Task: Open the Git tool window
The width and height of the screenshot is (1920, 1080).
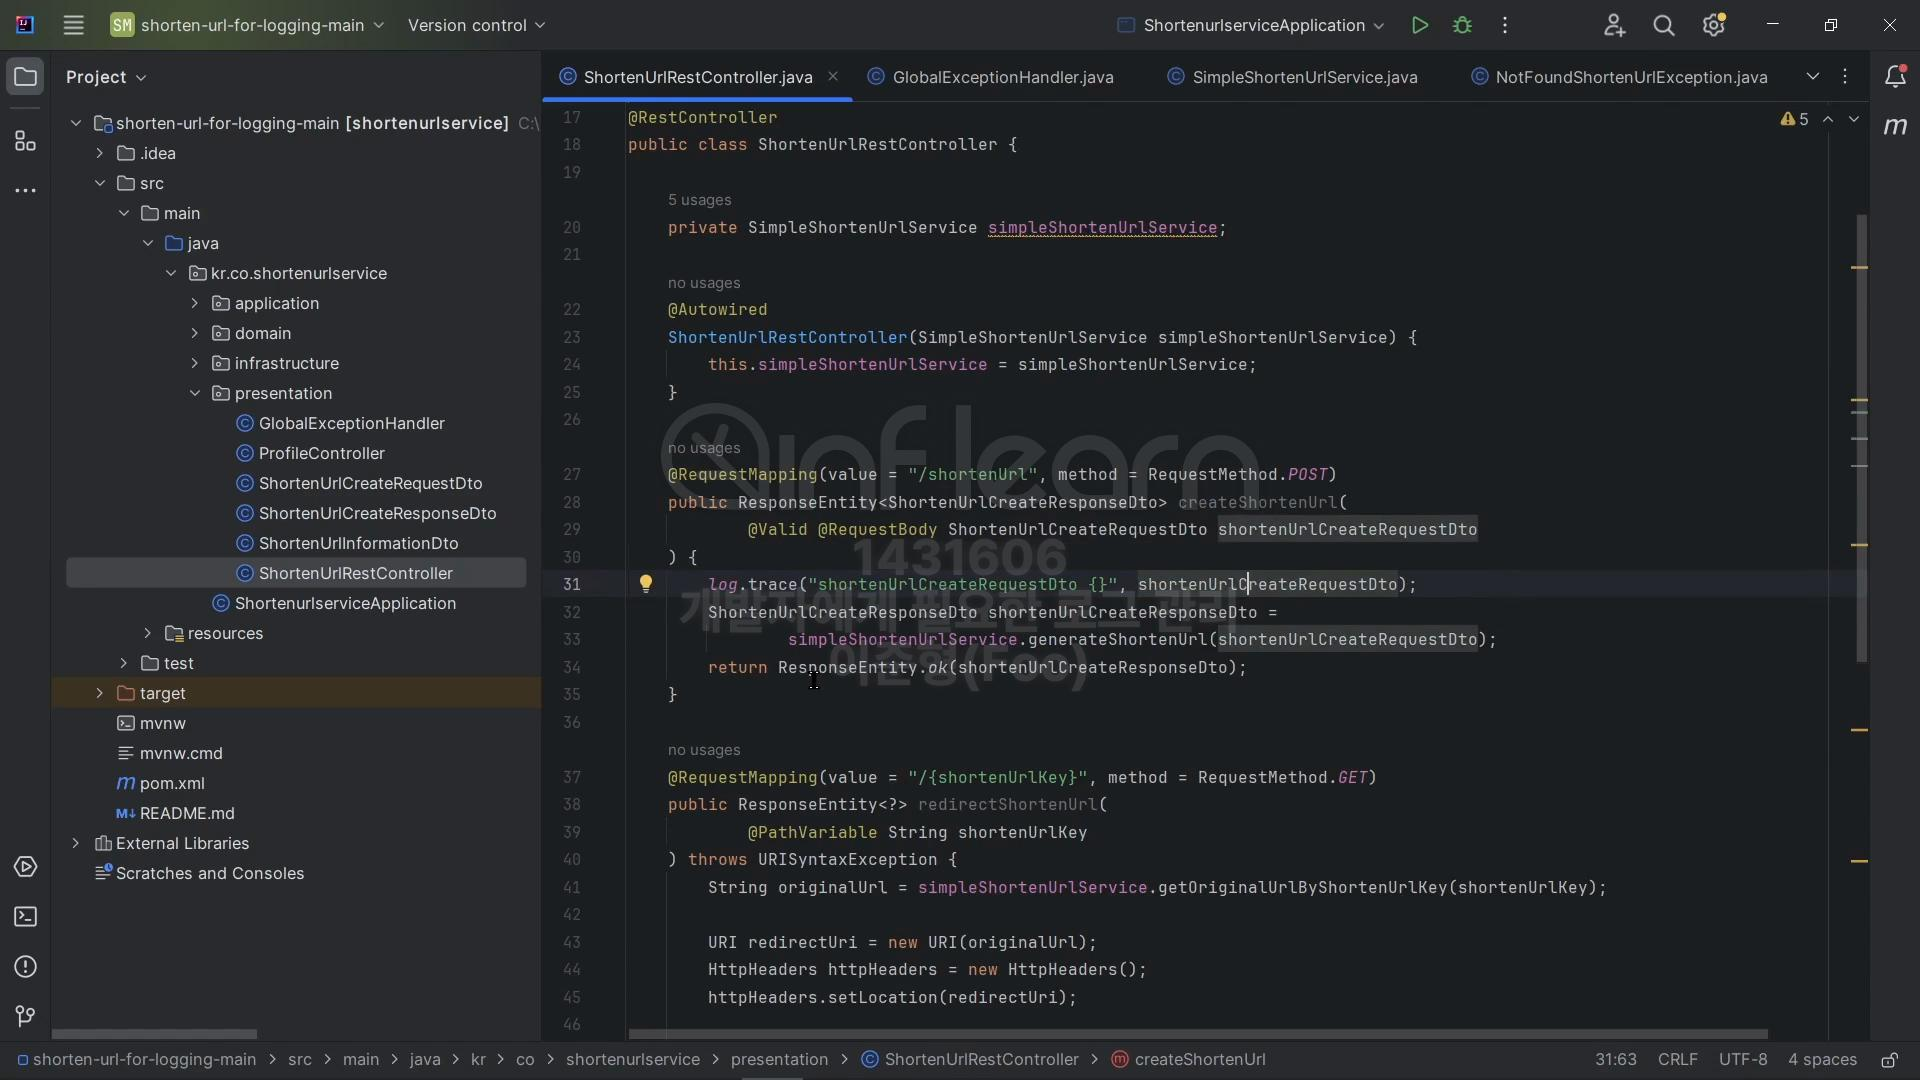Action: pos(25,1017)
